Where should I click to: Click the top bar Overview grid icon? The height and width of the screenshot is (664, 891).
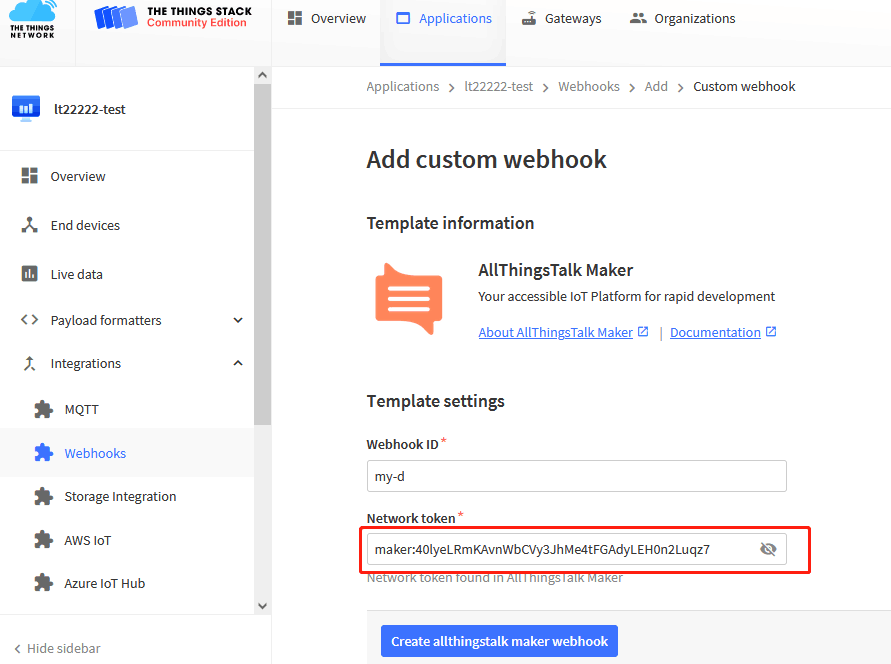click(x=295, y=18)
